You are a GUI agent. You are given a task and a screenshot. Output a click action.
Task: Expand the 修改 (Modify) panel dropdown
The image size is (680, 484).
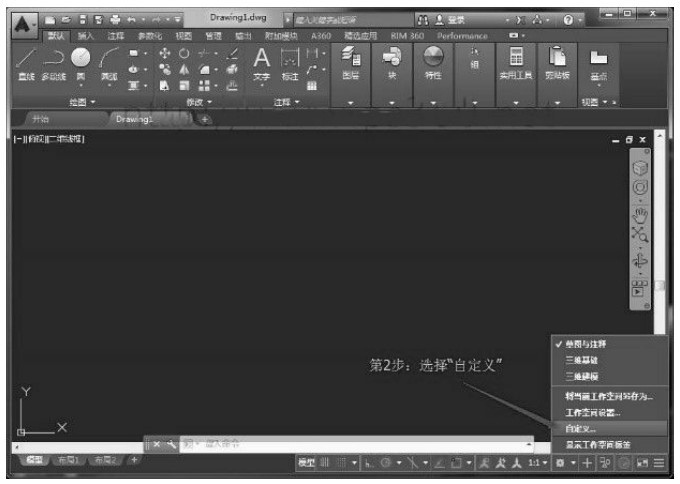click(198, 102)
